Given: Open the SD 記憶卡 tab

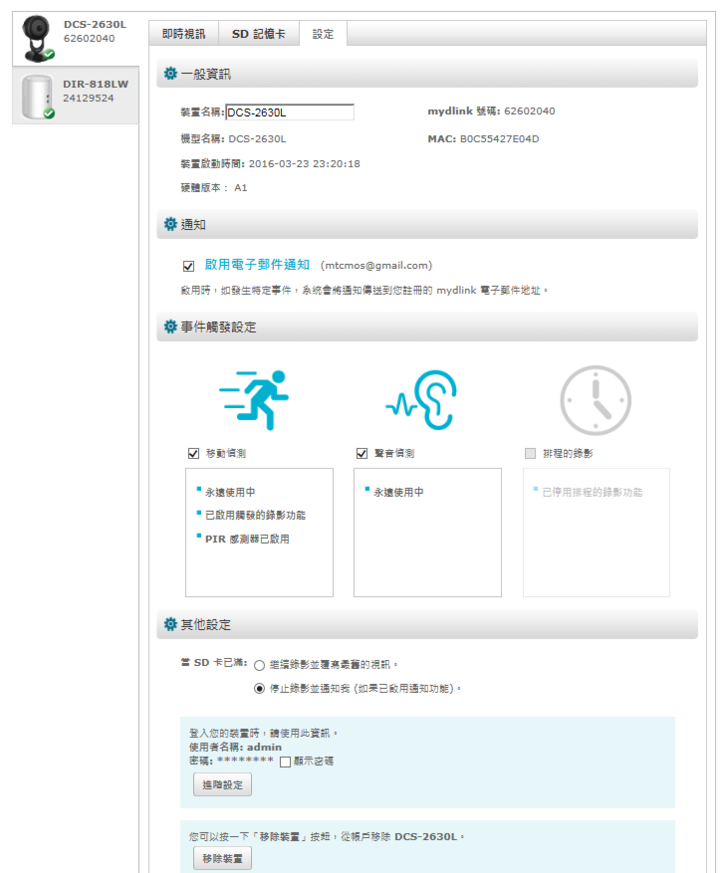Looking at the screenshot, I should pos(259,34).
